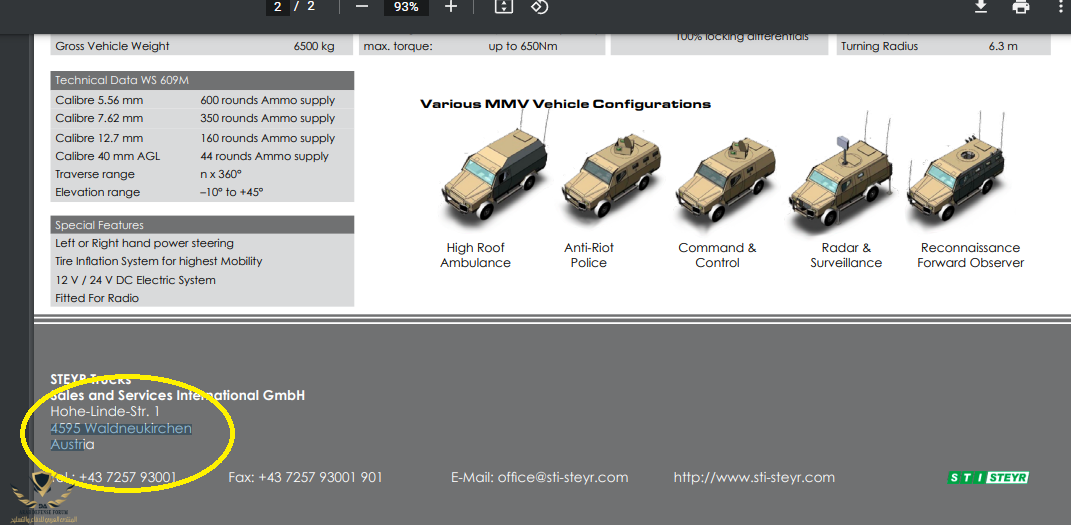Click the zoom in plus button
1071x525 pixels.
coord(451,7)
